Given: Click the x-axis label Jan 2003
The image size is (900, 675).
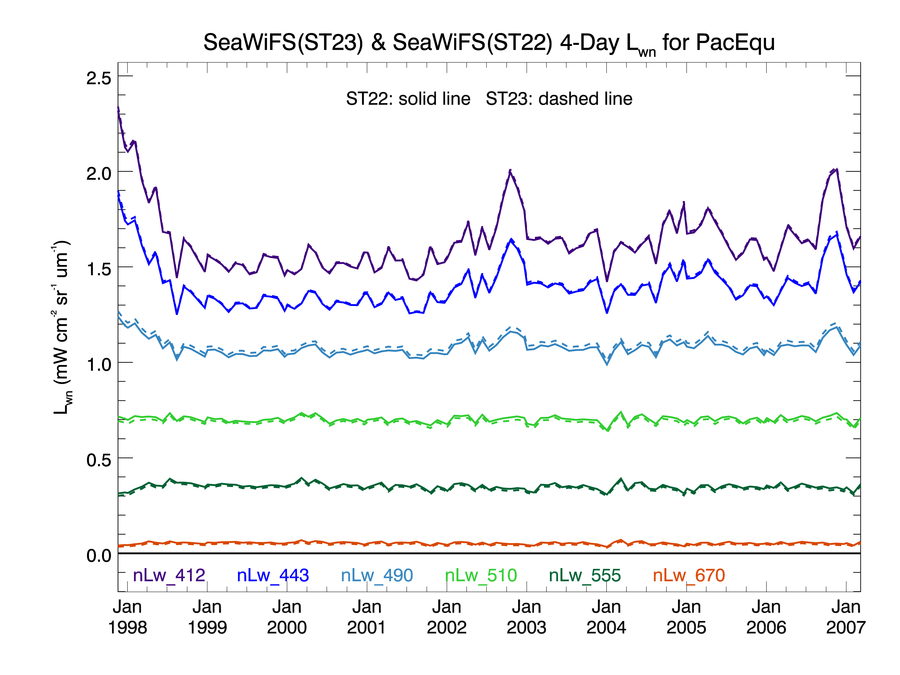Looking at the screenshot, I should tap(526, 617).
